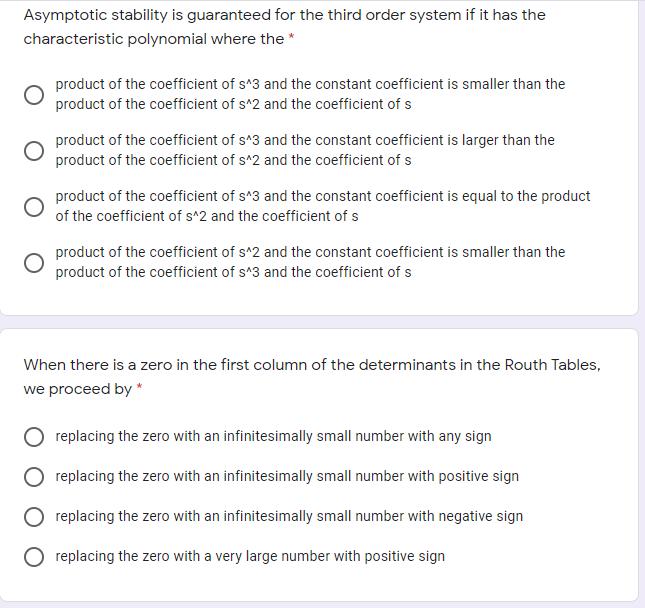The height and width of the screenshot is (608, 645).
Task: Click label text 'infinitesimally small number with positive sign'
Action: [x=287, y=477]
